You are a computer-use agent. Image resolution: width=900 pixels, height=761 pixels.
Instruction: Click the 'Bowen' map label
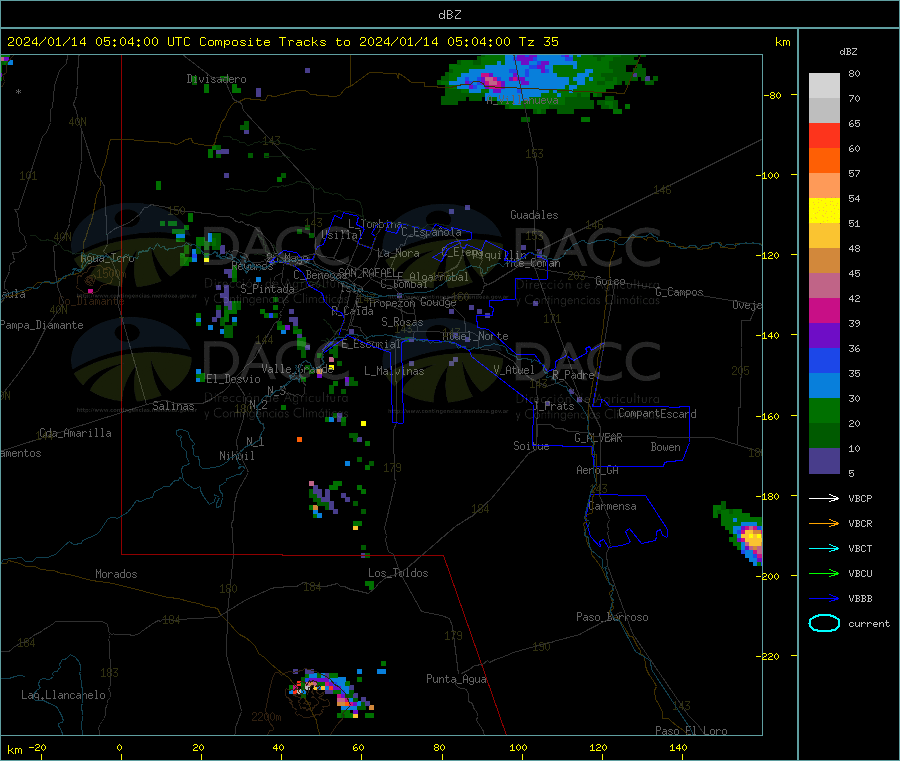665,447
